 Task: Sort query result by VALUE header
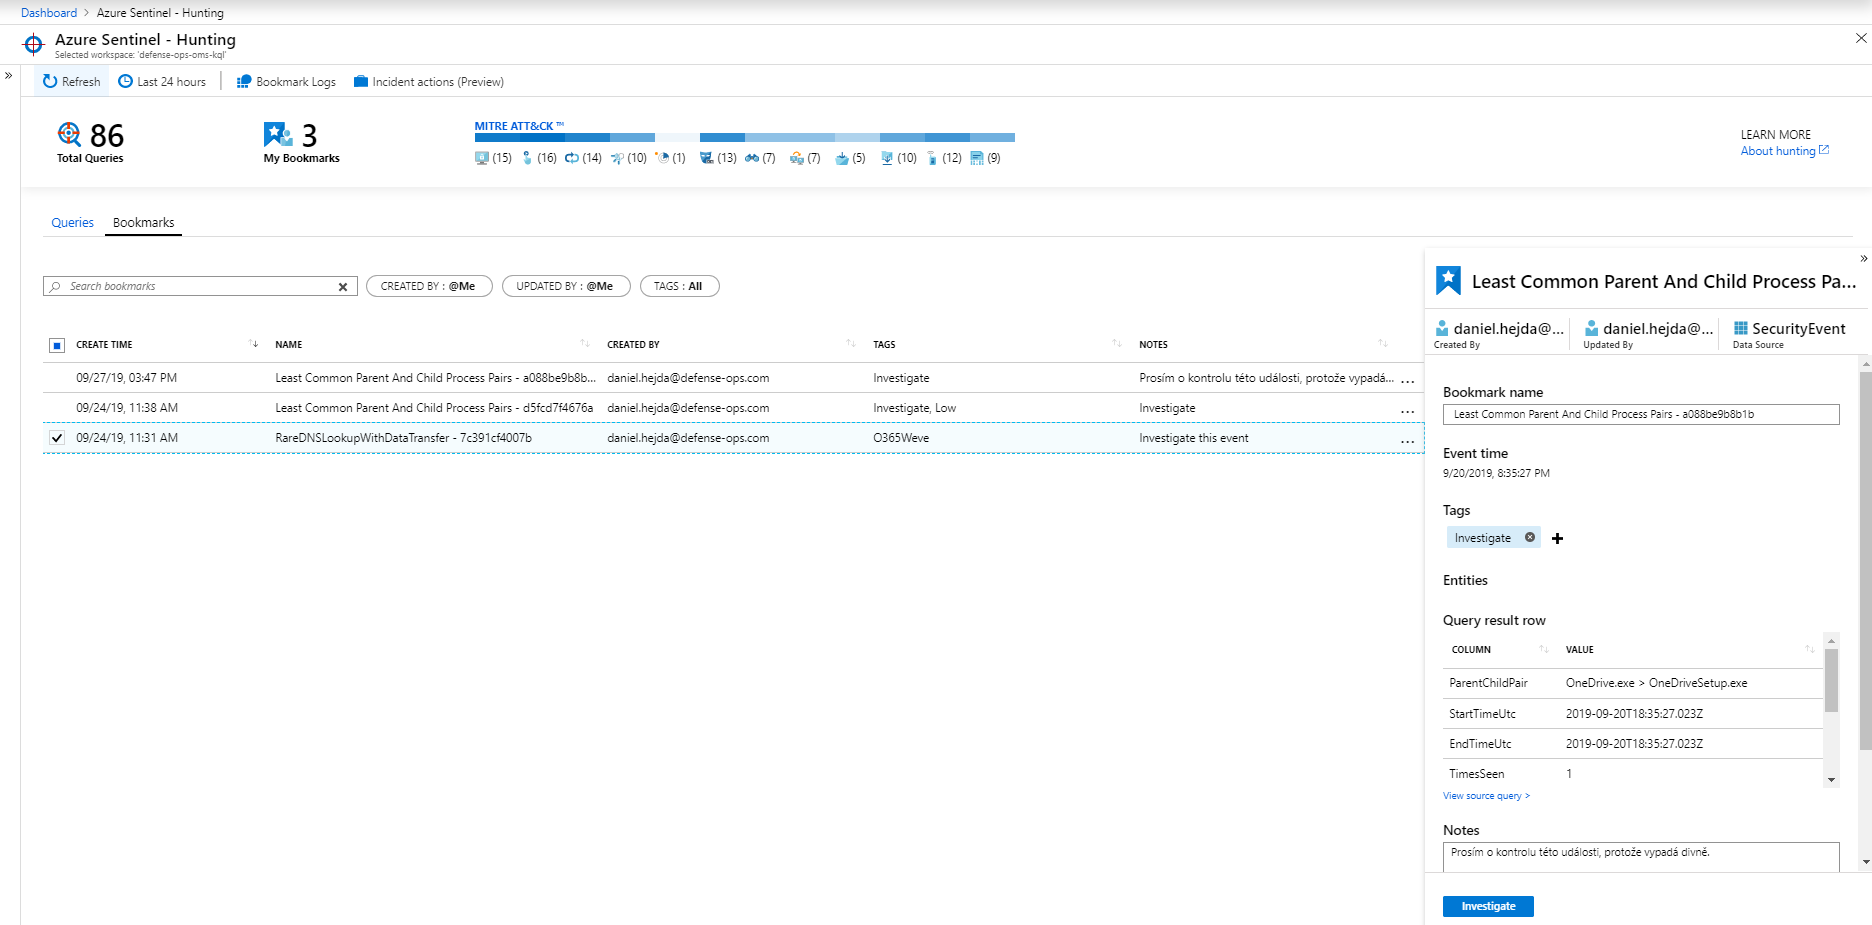click(x=1580, y=650)
